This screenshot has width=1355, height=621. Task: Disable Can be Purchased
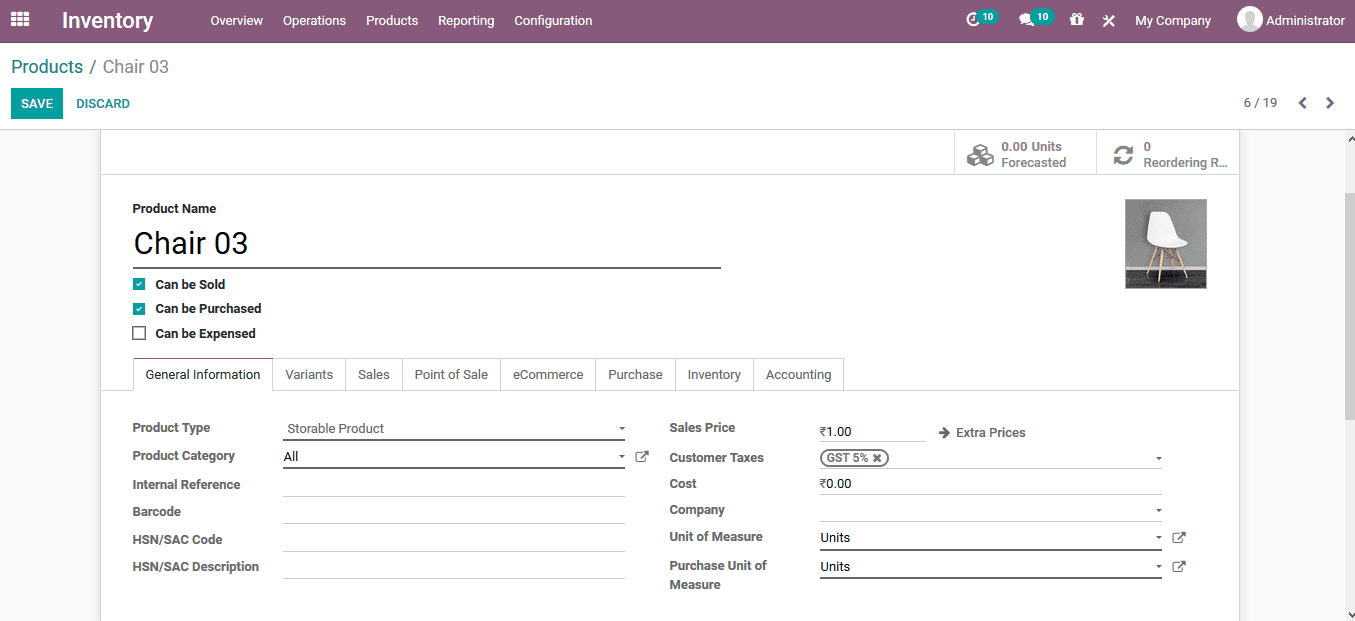(x=139, y=308)
